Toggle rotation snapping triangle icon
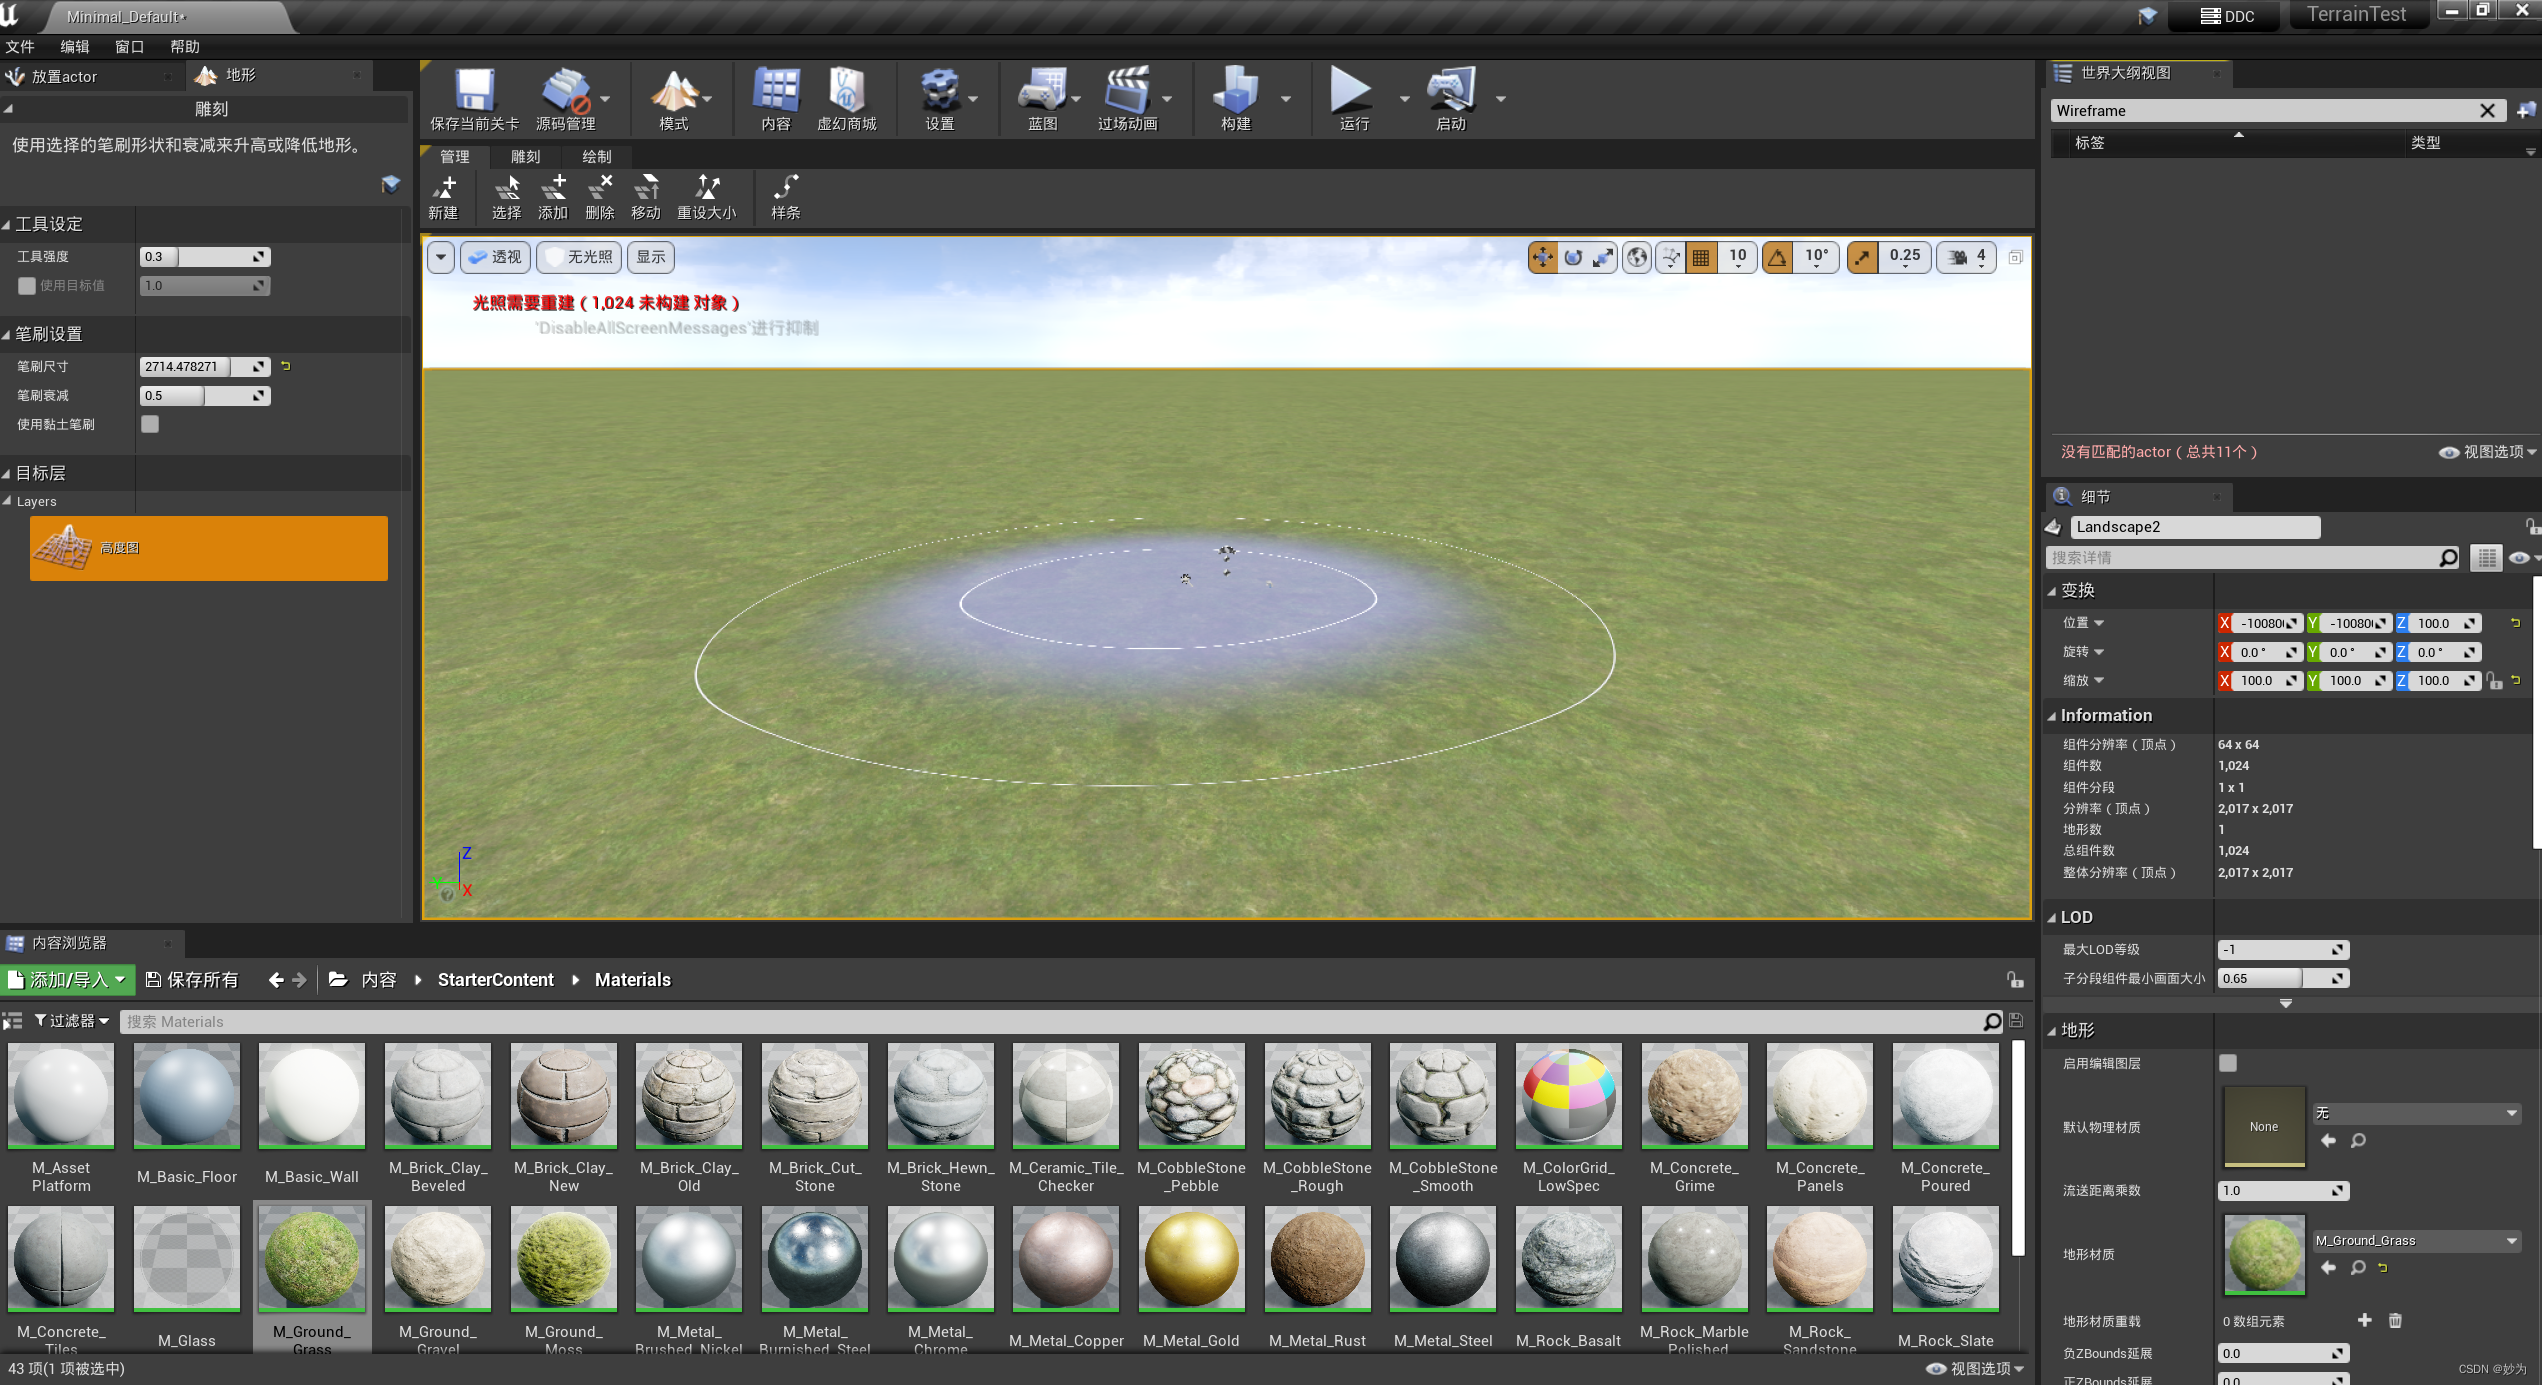Viewport: 2542px width, 1385px height. (x=1778, y=257)
